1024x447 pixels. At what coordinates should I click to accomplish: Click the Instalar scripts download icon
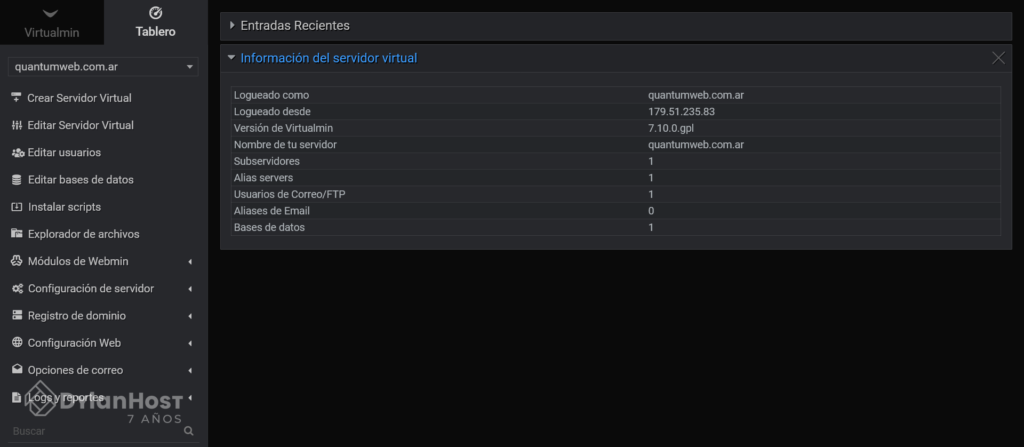tap(16, 207)
